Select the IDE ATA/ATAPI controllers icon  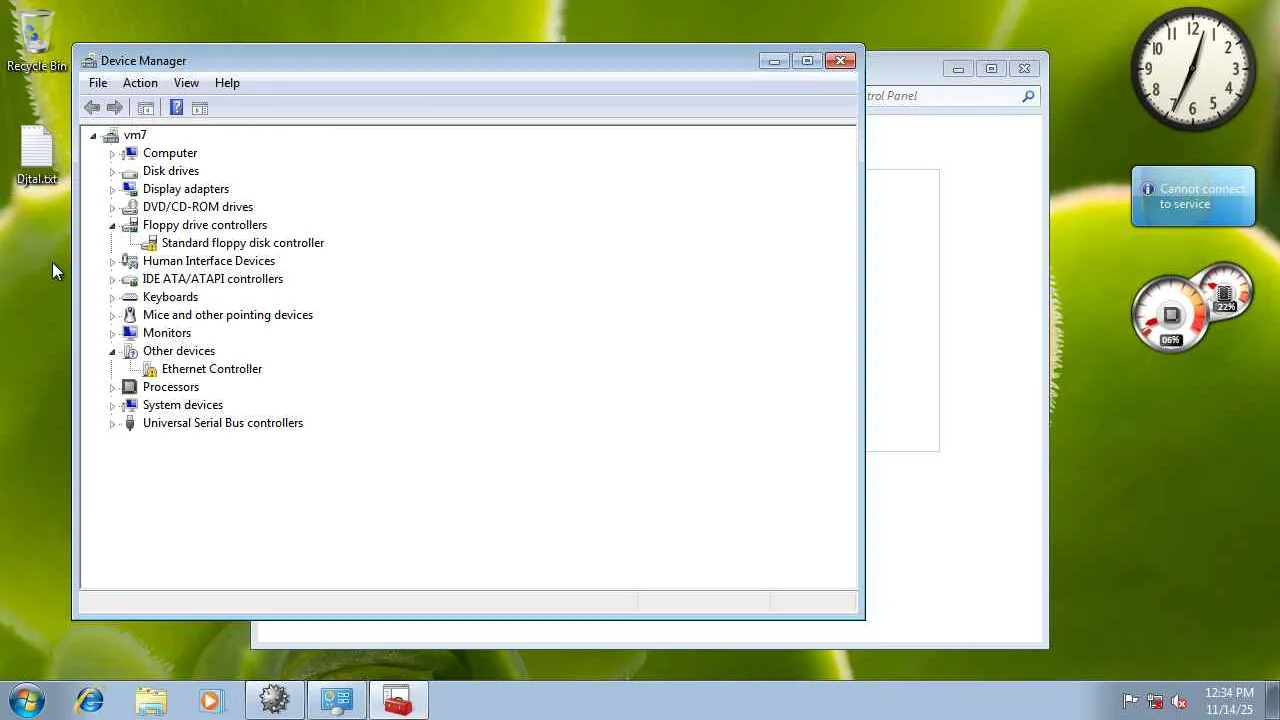click(x=129, y=279)
